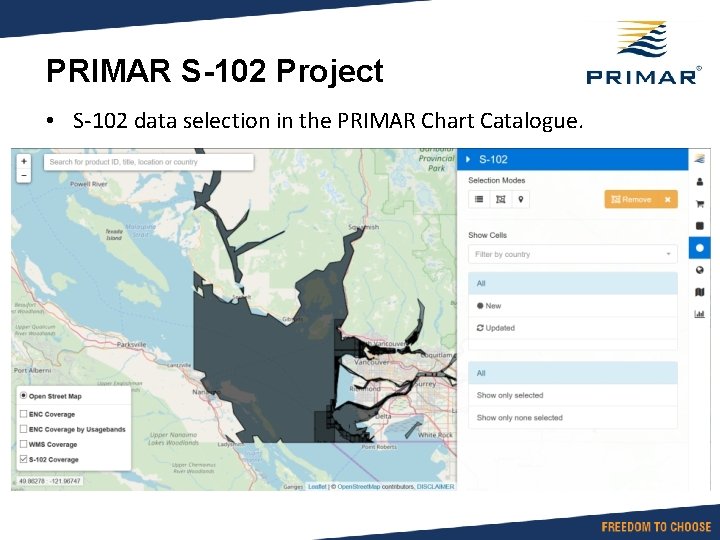Filter cells by New
This screenshot has height=540, width=720.
573,306
